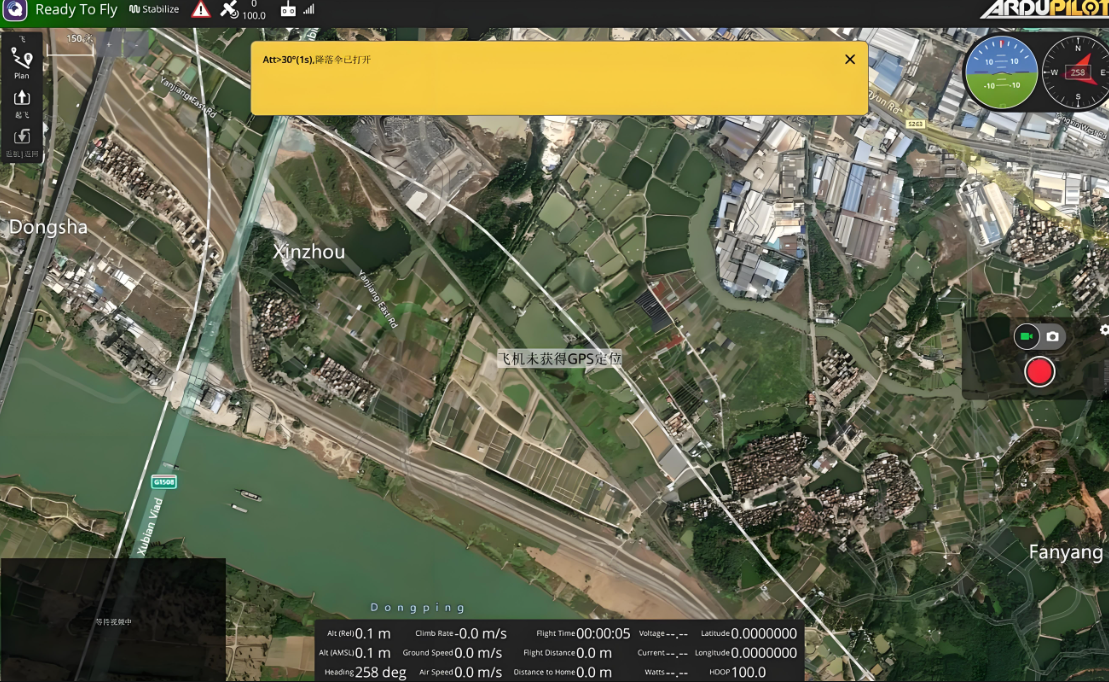Open the Stabilize flight mode dropdown
Screen dimensions: 1109x682
154,10
